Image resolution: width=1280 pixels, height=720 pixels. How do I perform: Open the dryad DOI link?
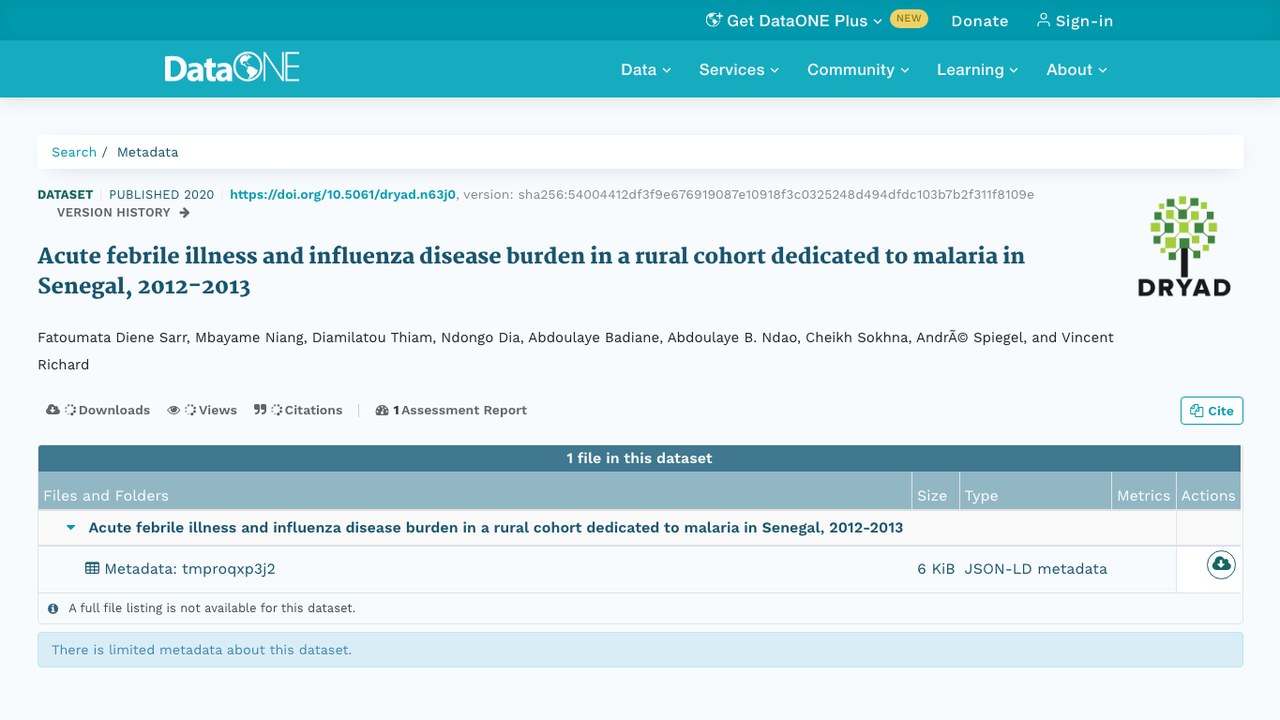click(x=343, y=194)
